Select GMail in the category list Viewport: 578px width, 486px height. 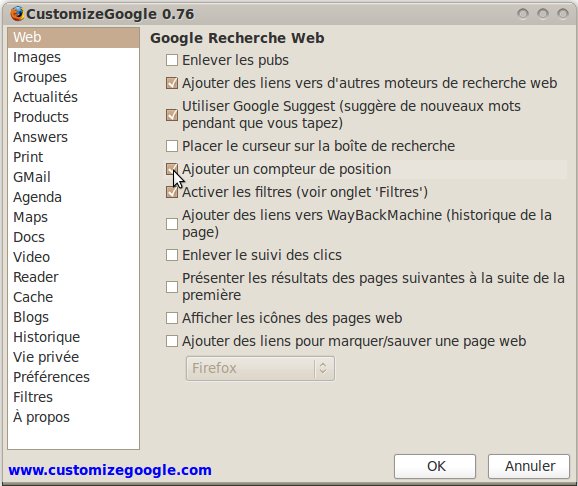(x=73, y=177)
